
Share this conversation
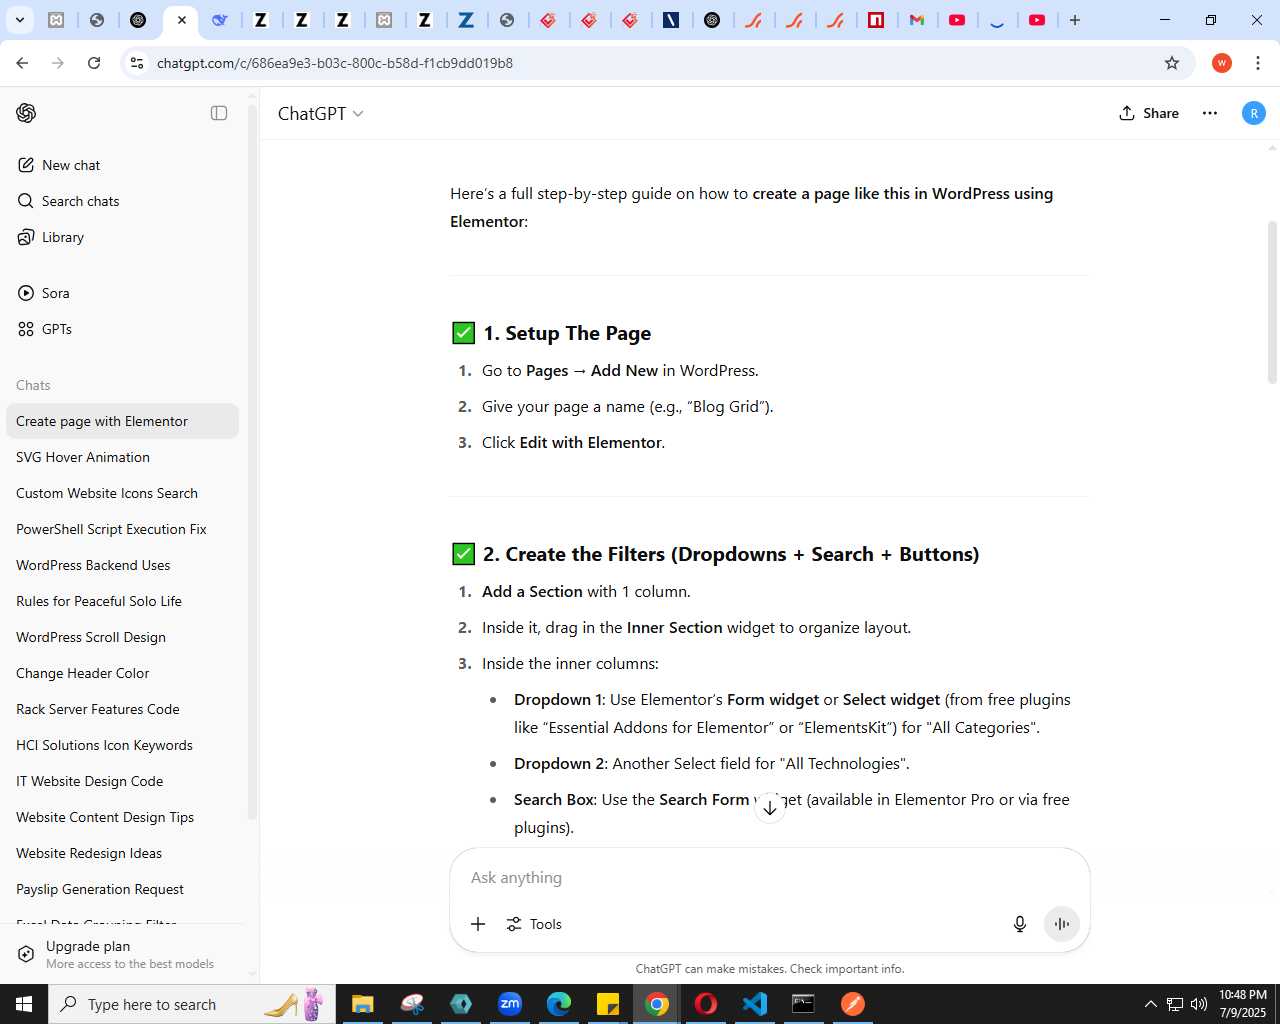[1149, 113]
